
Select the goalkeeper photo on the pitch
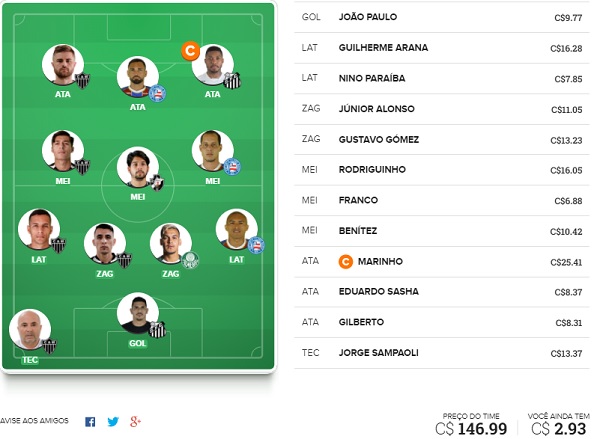pyautogui.click(x=138, y=314)
